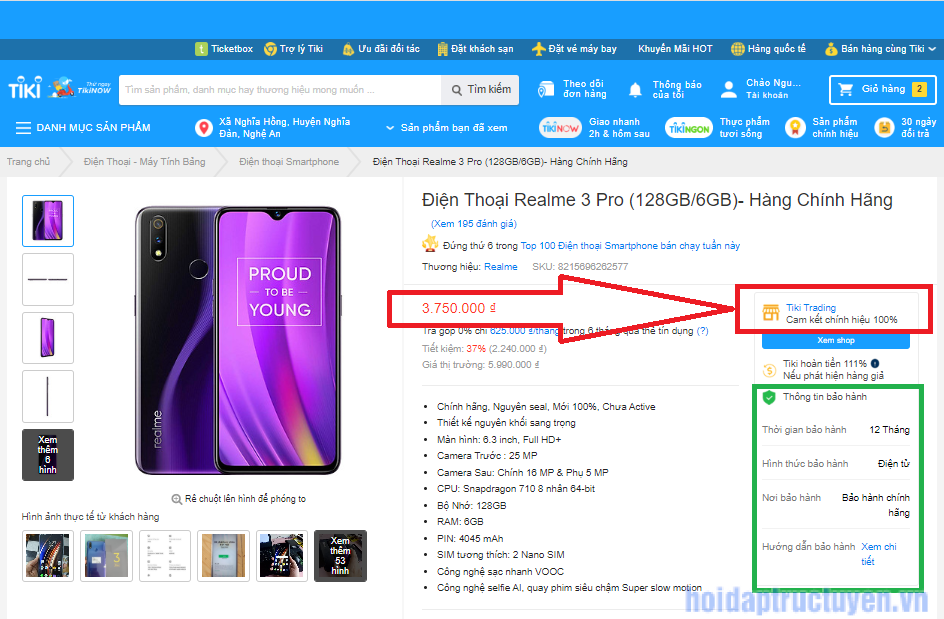Focus the product search input field

pyautogui.click(x=281, y=90)
